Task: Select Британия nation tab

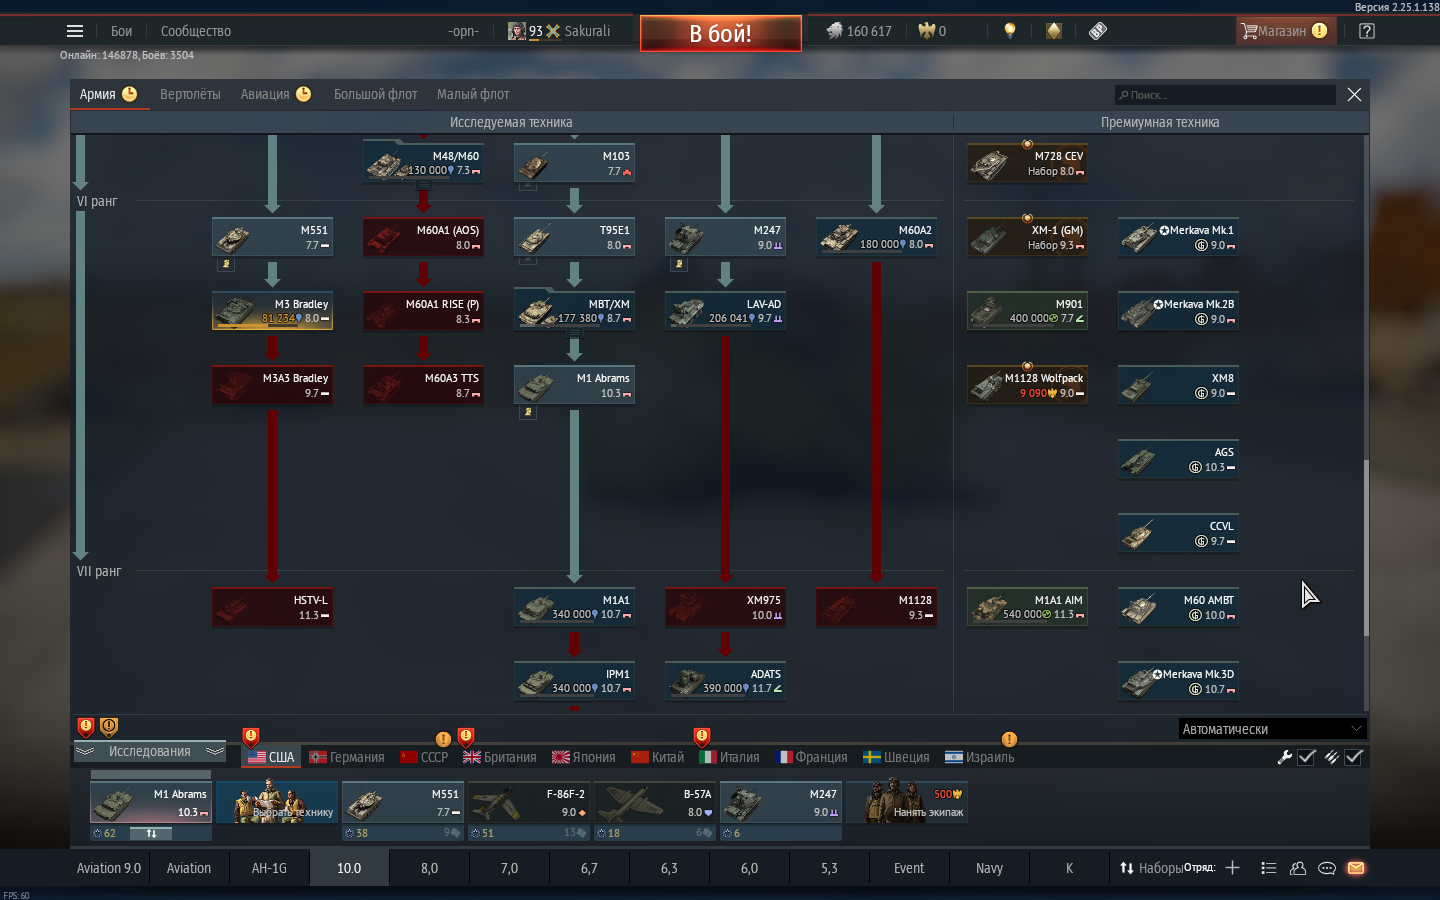Action: coord(500,757)
